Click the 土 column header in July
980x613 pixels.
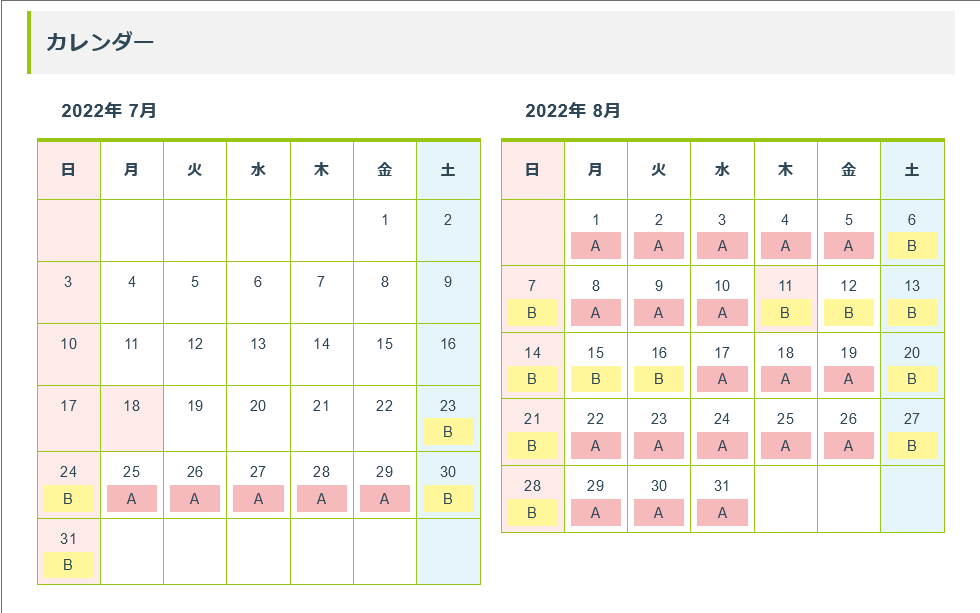point(447,170)
